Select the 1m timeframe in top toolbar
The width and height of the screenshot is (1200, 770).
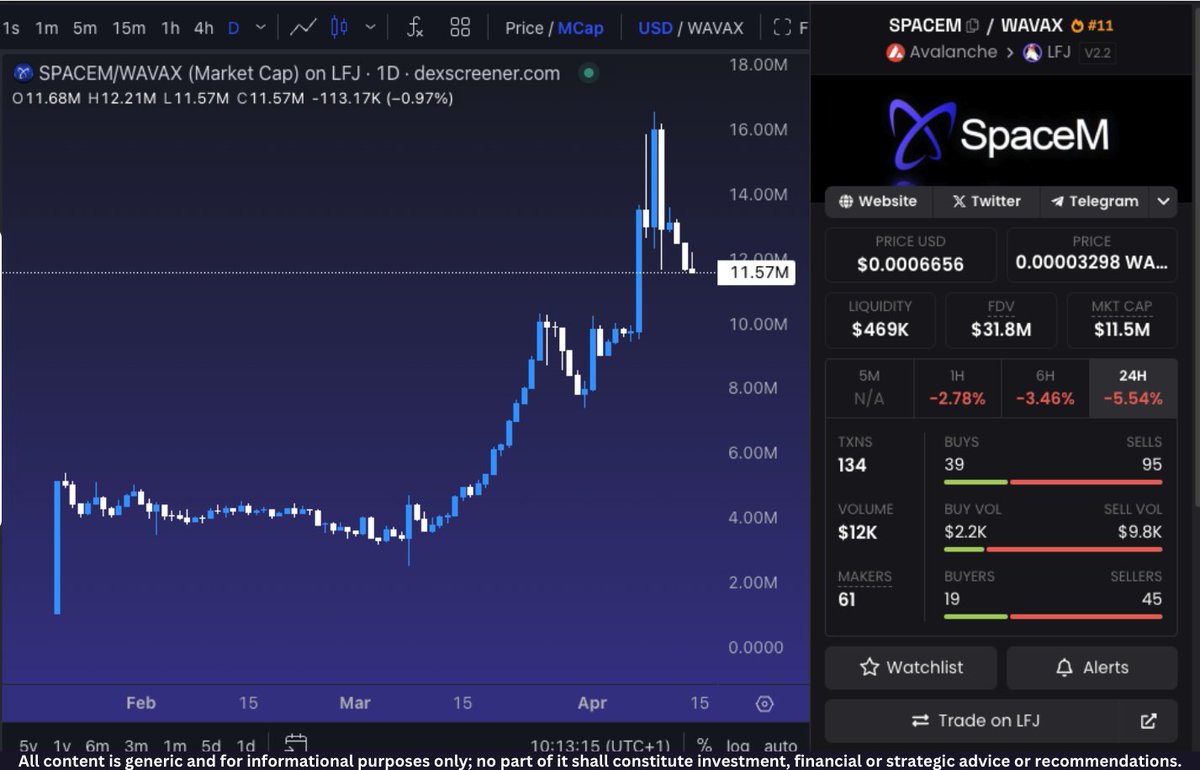46,28
